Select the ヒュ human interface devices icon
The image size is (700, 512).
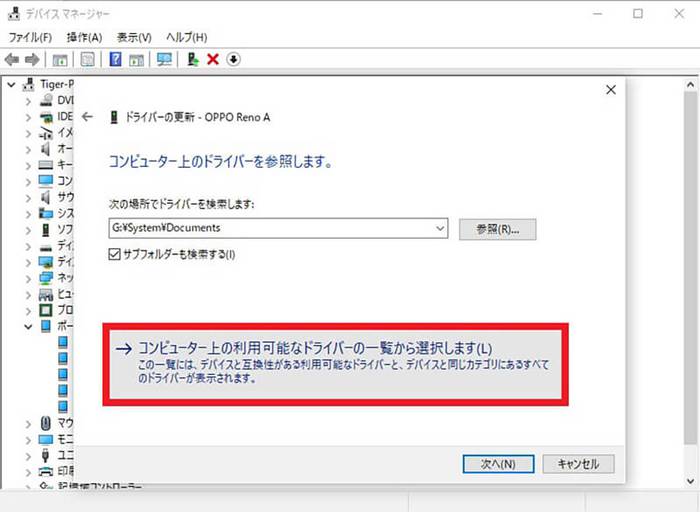pos(46,294)
